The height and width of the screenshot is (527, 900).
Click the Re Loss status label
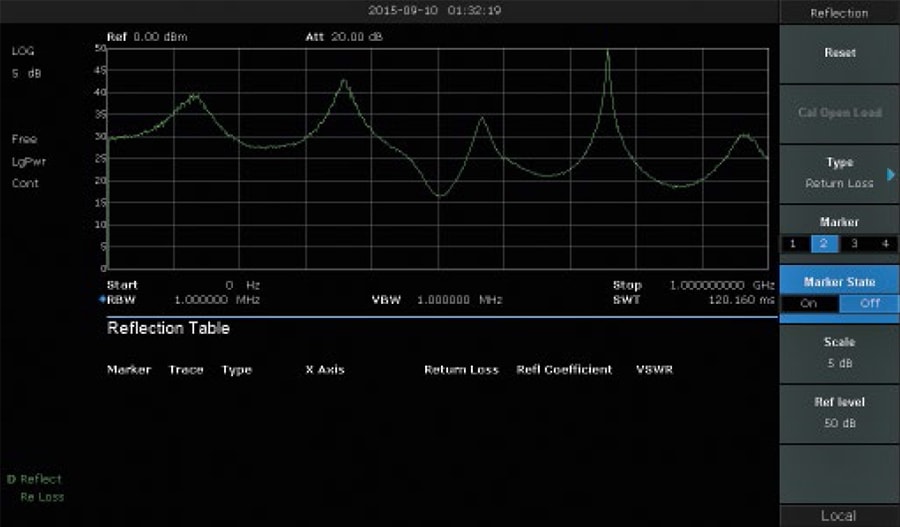[x=42, y=497]
